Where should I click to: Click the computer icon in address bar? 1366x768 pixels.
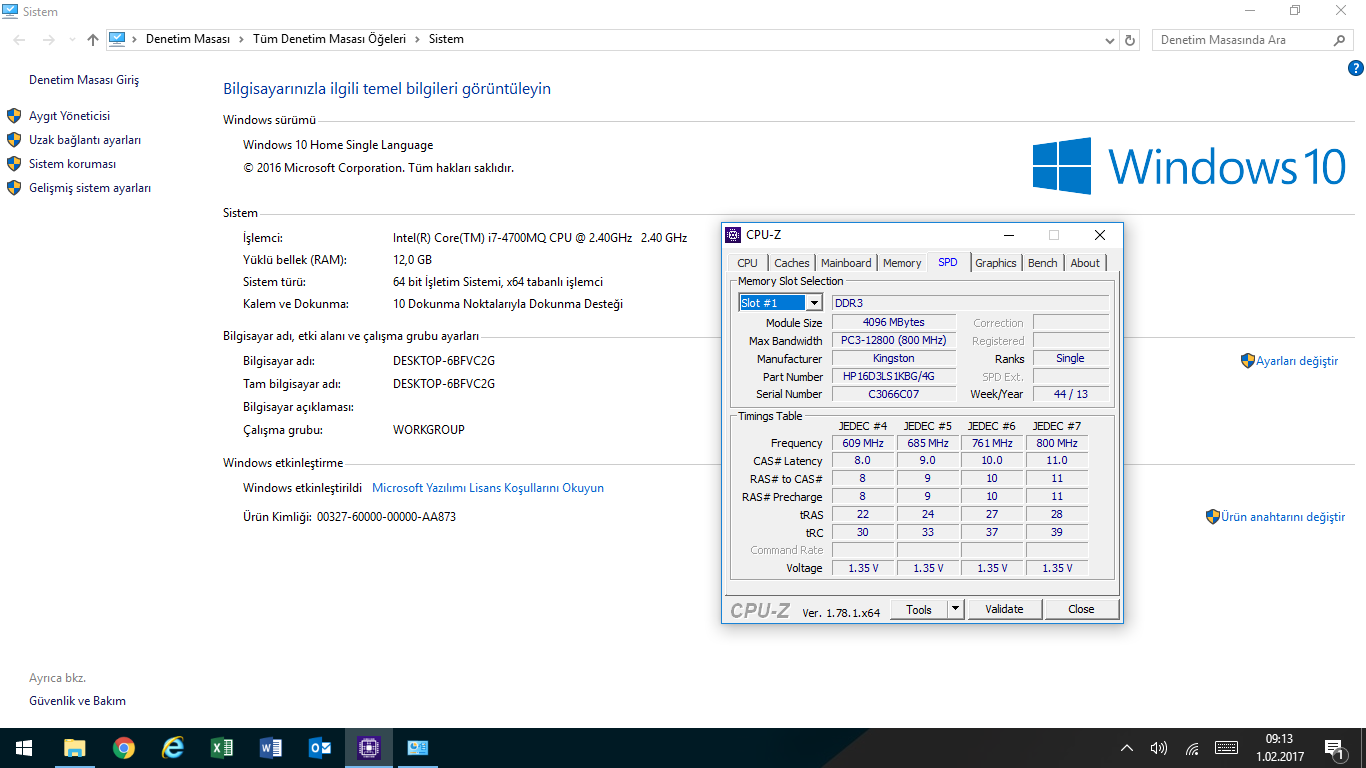117,39
